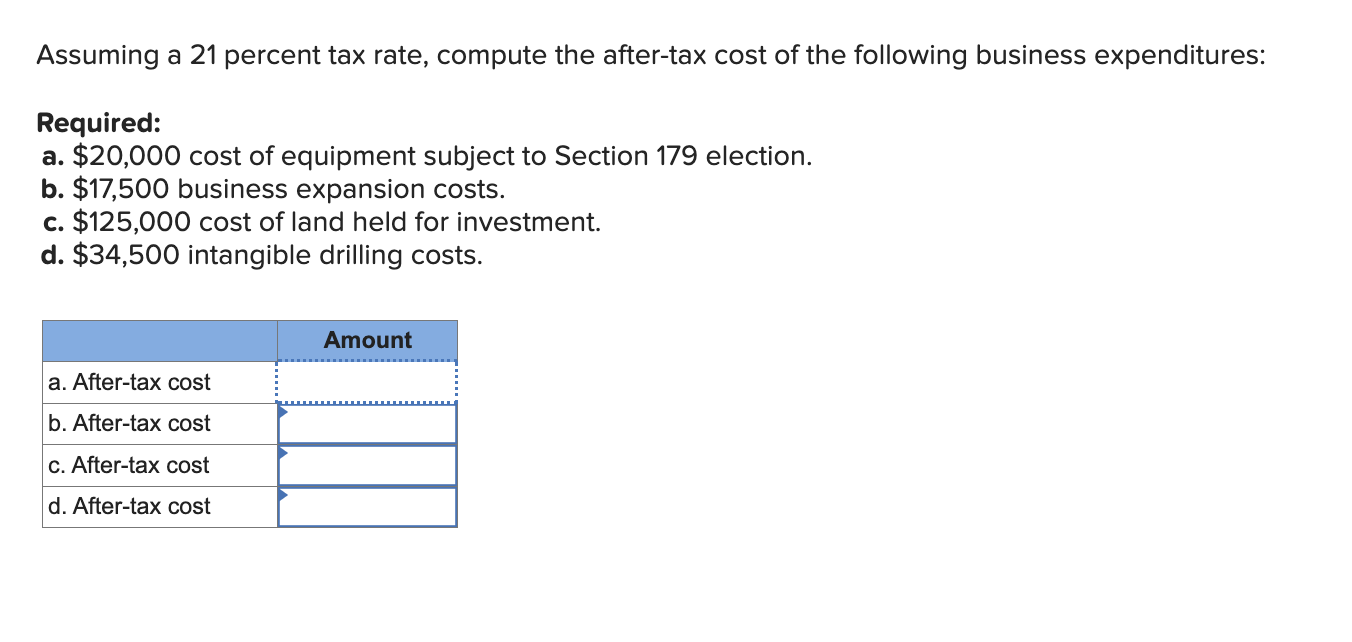Click the $20,000 Section 179 equipment line

tap(427, 156)
